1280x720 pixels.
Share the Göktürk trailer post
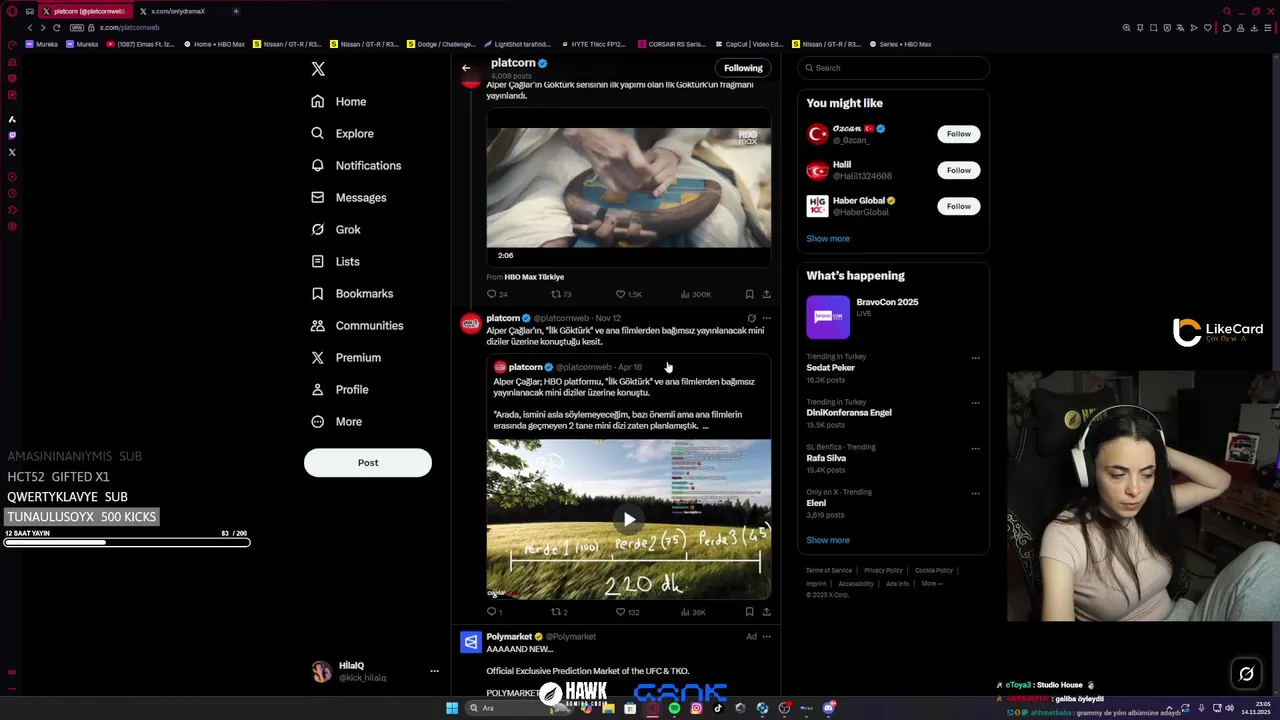(766, 295)
